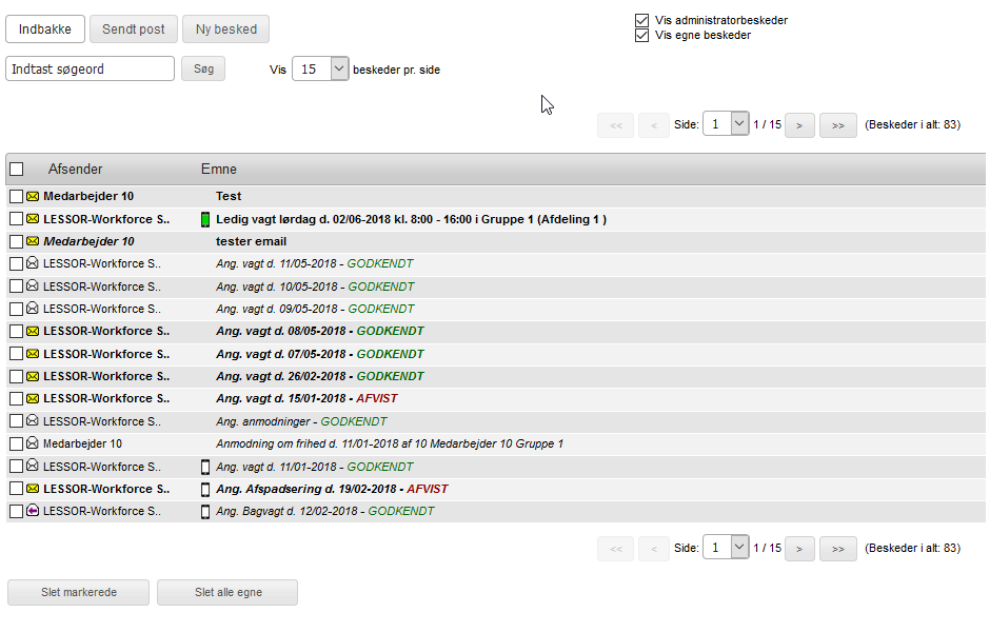This screenshot has width=987, height=621.
Task: Uncheck Vis egne beskeder
Action: pyautogui.click(x=642, y=36)
